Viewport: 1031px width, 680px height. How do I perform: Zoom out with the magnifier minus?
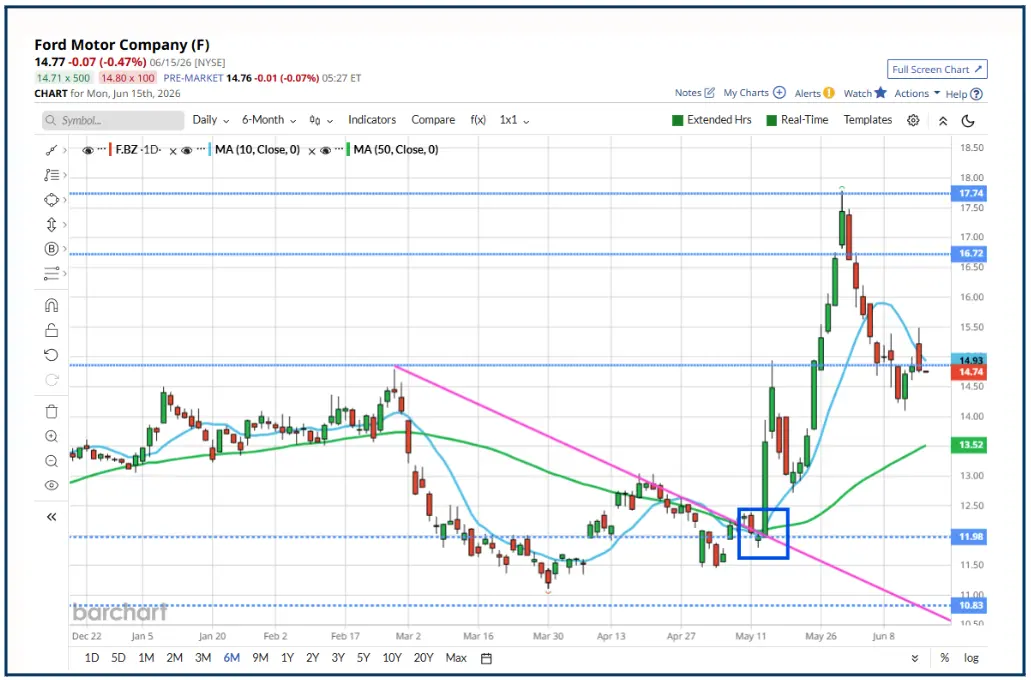(x=51, y=462)
